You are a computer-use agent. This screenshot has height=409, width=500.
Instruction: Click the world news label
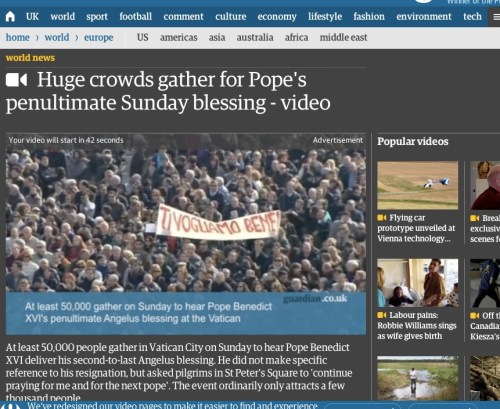click(30, 58)
